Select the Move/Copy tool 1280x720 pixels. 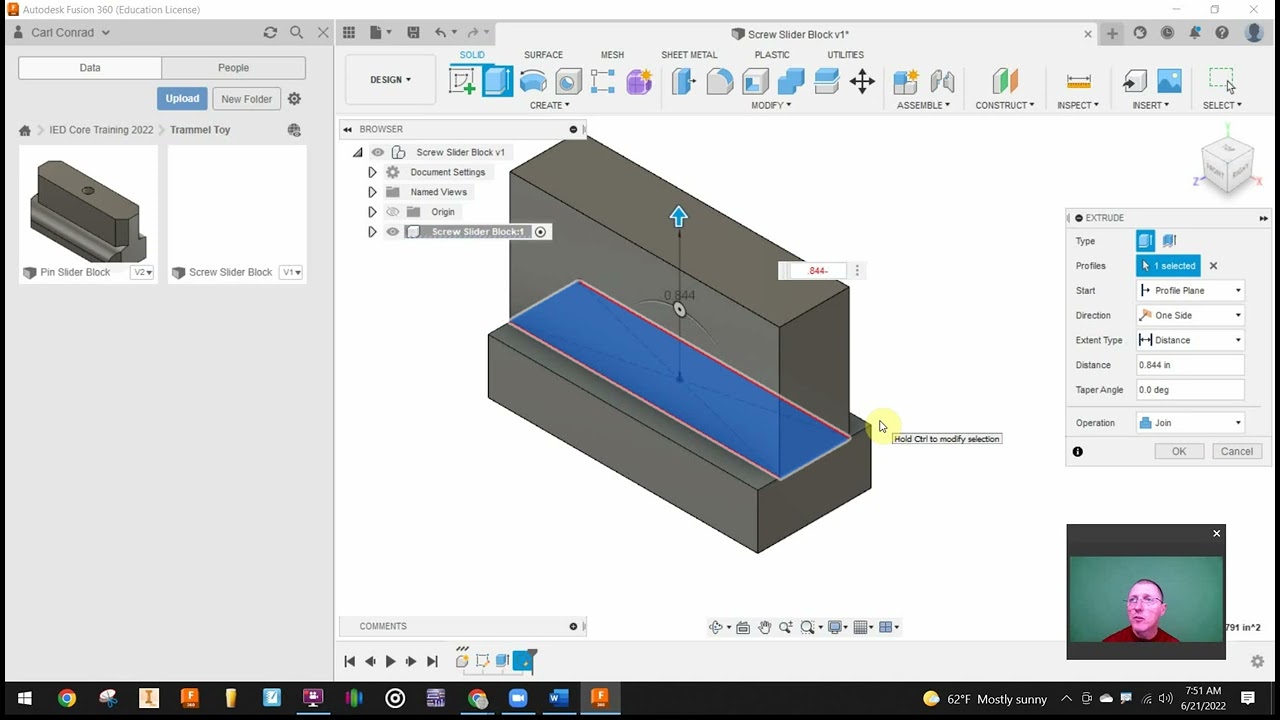pos(862,81)
